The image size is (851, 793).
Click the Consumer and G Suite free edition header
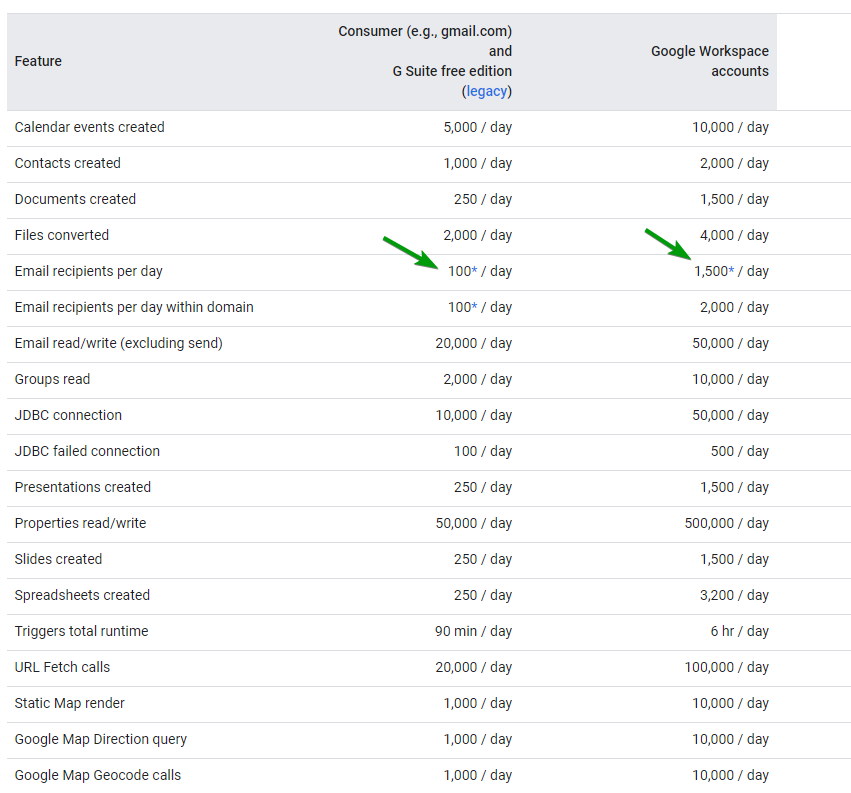(x=425, y=51)
